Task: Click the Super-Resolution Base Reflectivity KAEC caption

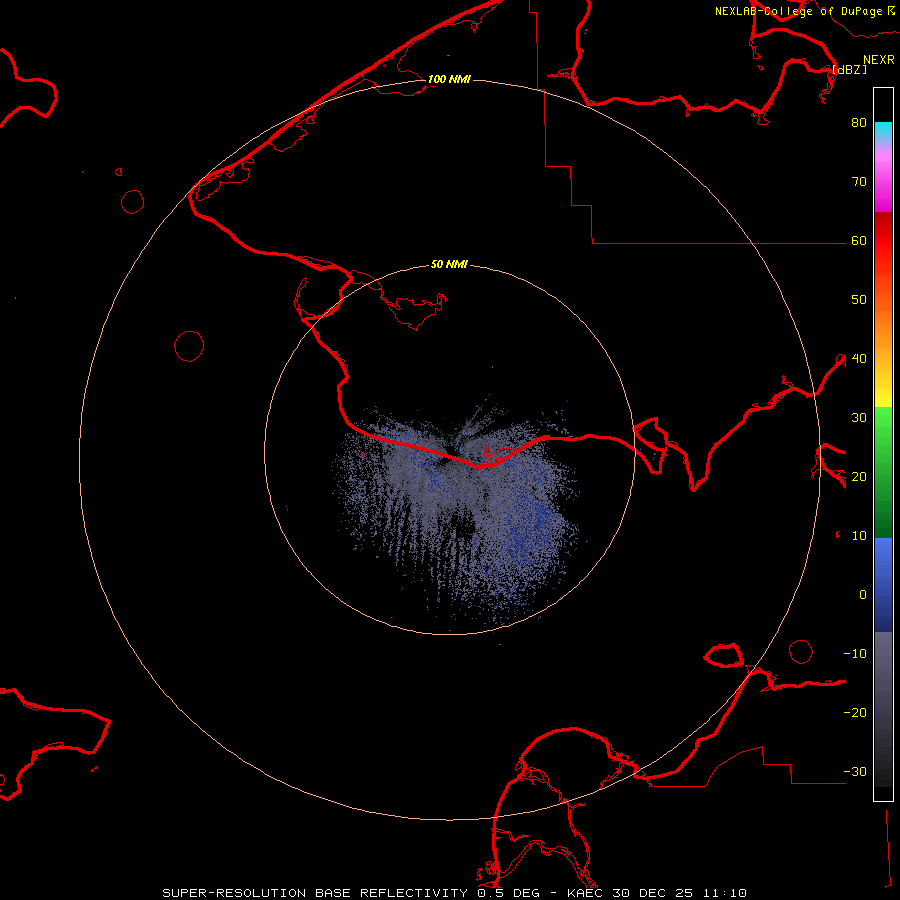Action: 455,893
